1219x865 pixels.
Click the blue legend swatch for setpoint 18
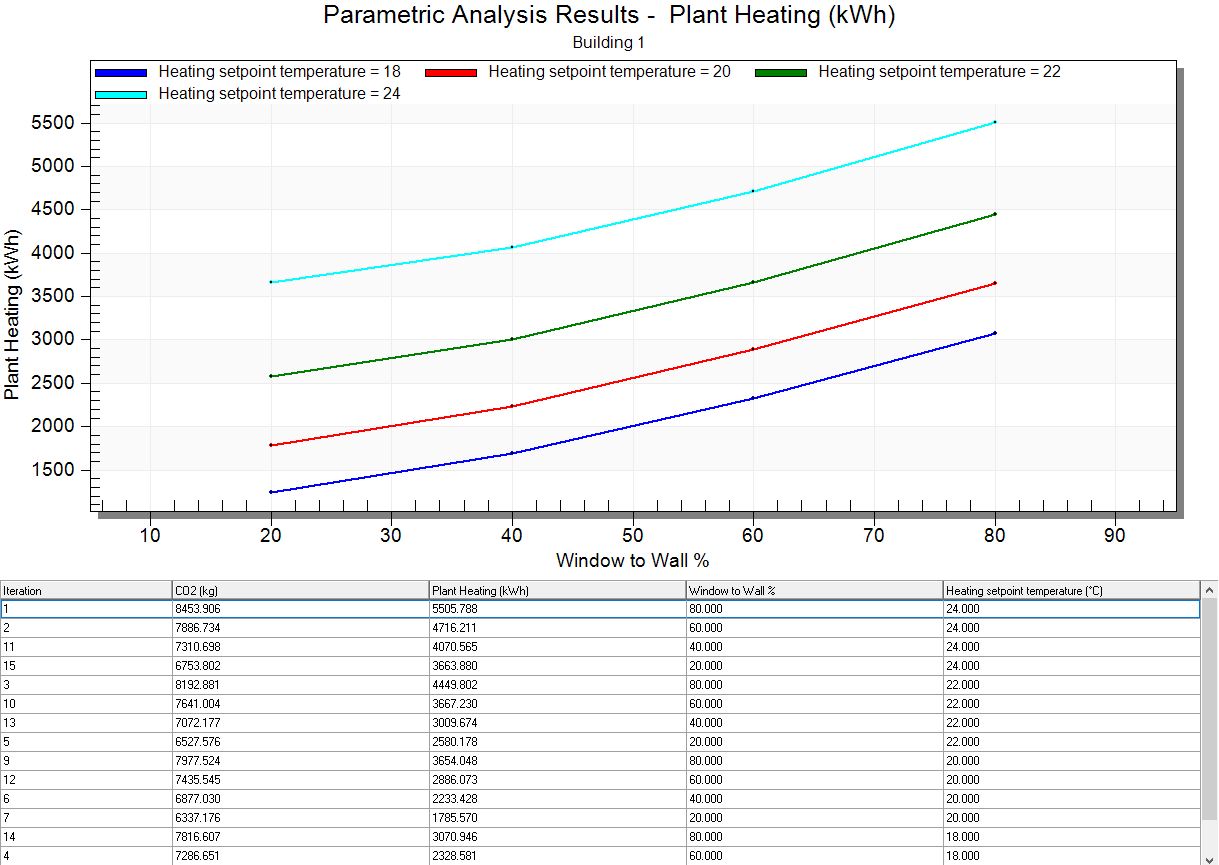(x=121, y=73)
